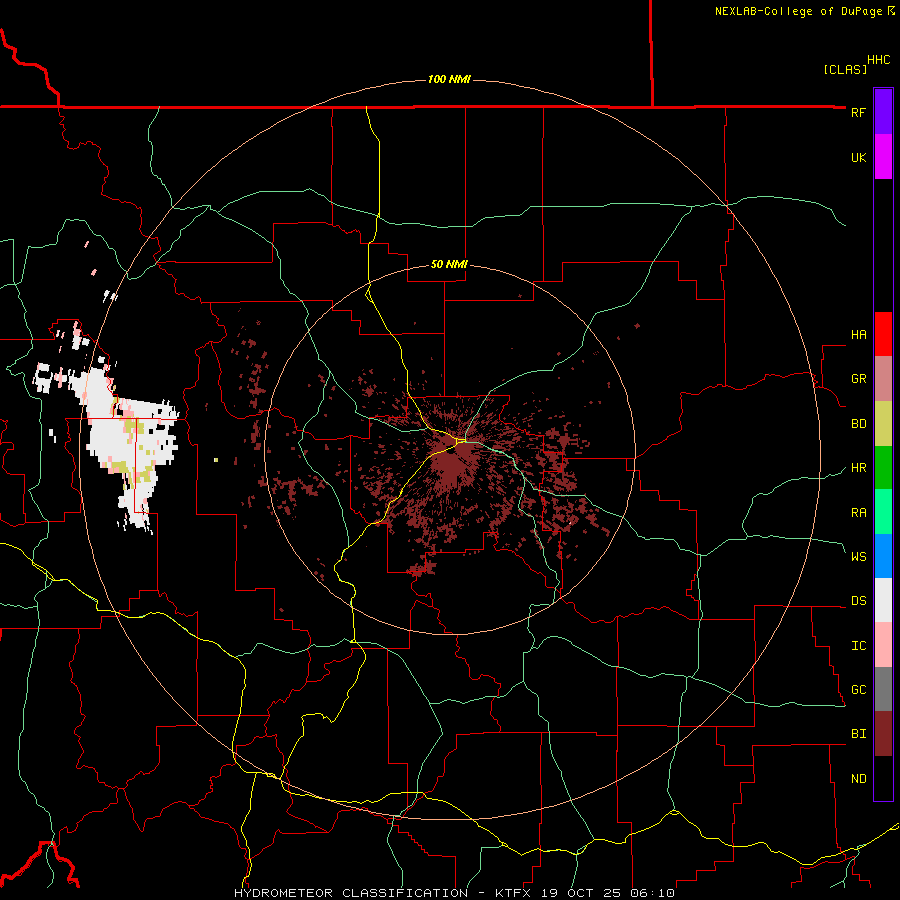Select the gray GC ground clutter swatch
Image resolution: width=900 pixels, height=900 pixels.
883,689
